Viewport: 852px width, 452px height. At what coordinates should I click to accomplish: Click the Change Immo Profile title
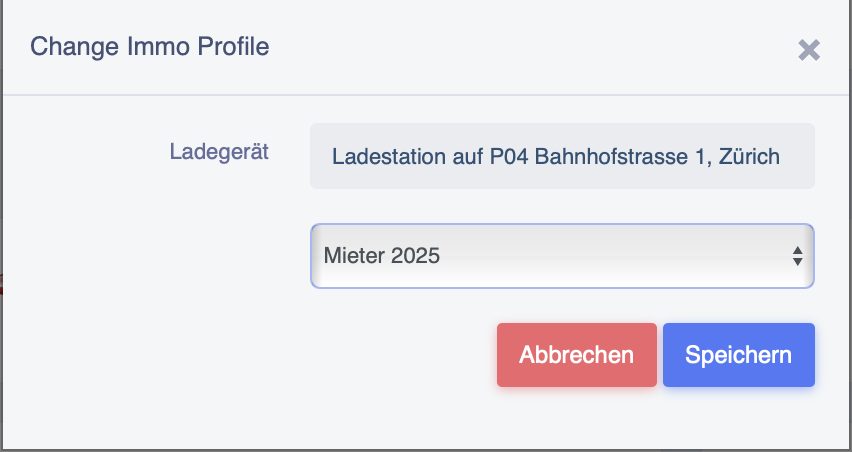point(150,46)
